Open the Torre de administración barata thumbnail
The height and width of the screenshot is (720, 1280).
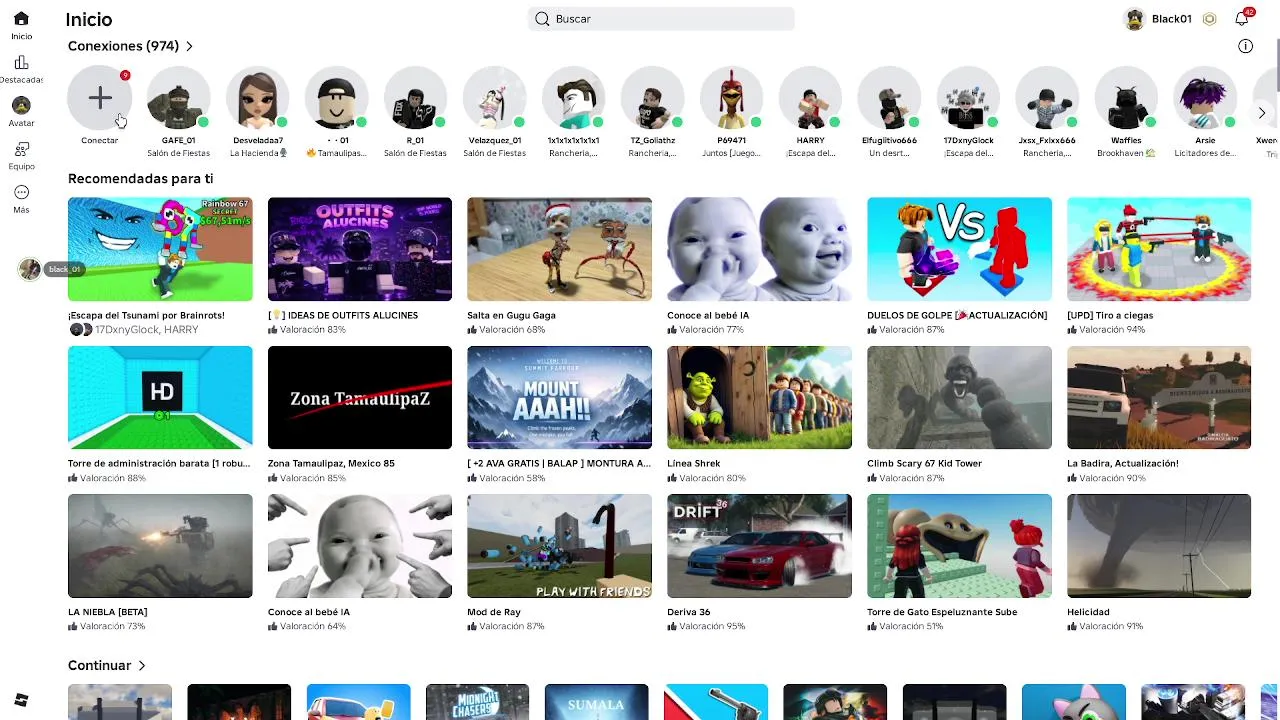tap(160, 398)
